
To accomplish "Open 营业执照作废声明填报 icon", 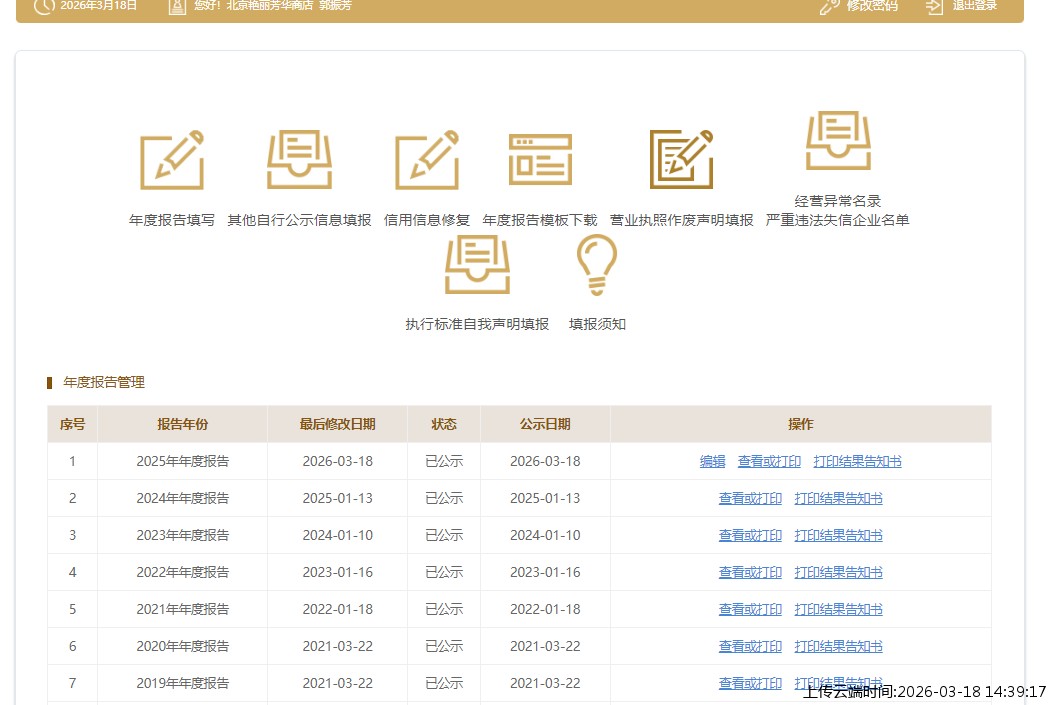I will coord(681,161).
